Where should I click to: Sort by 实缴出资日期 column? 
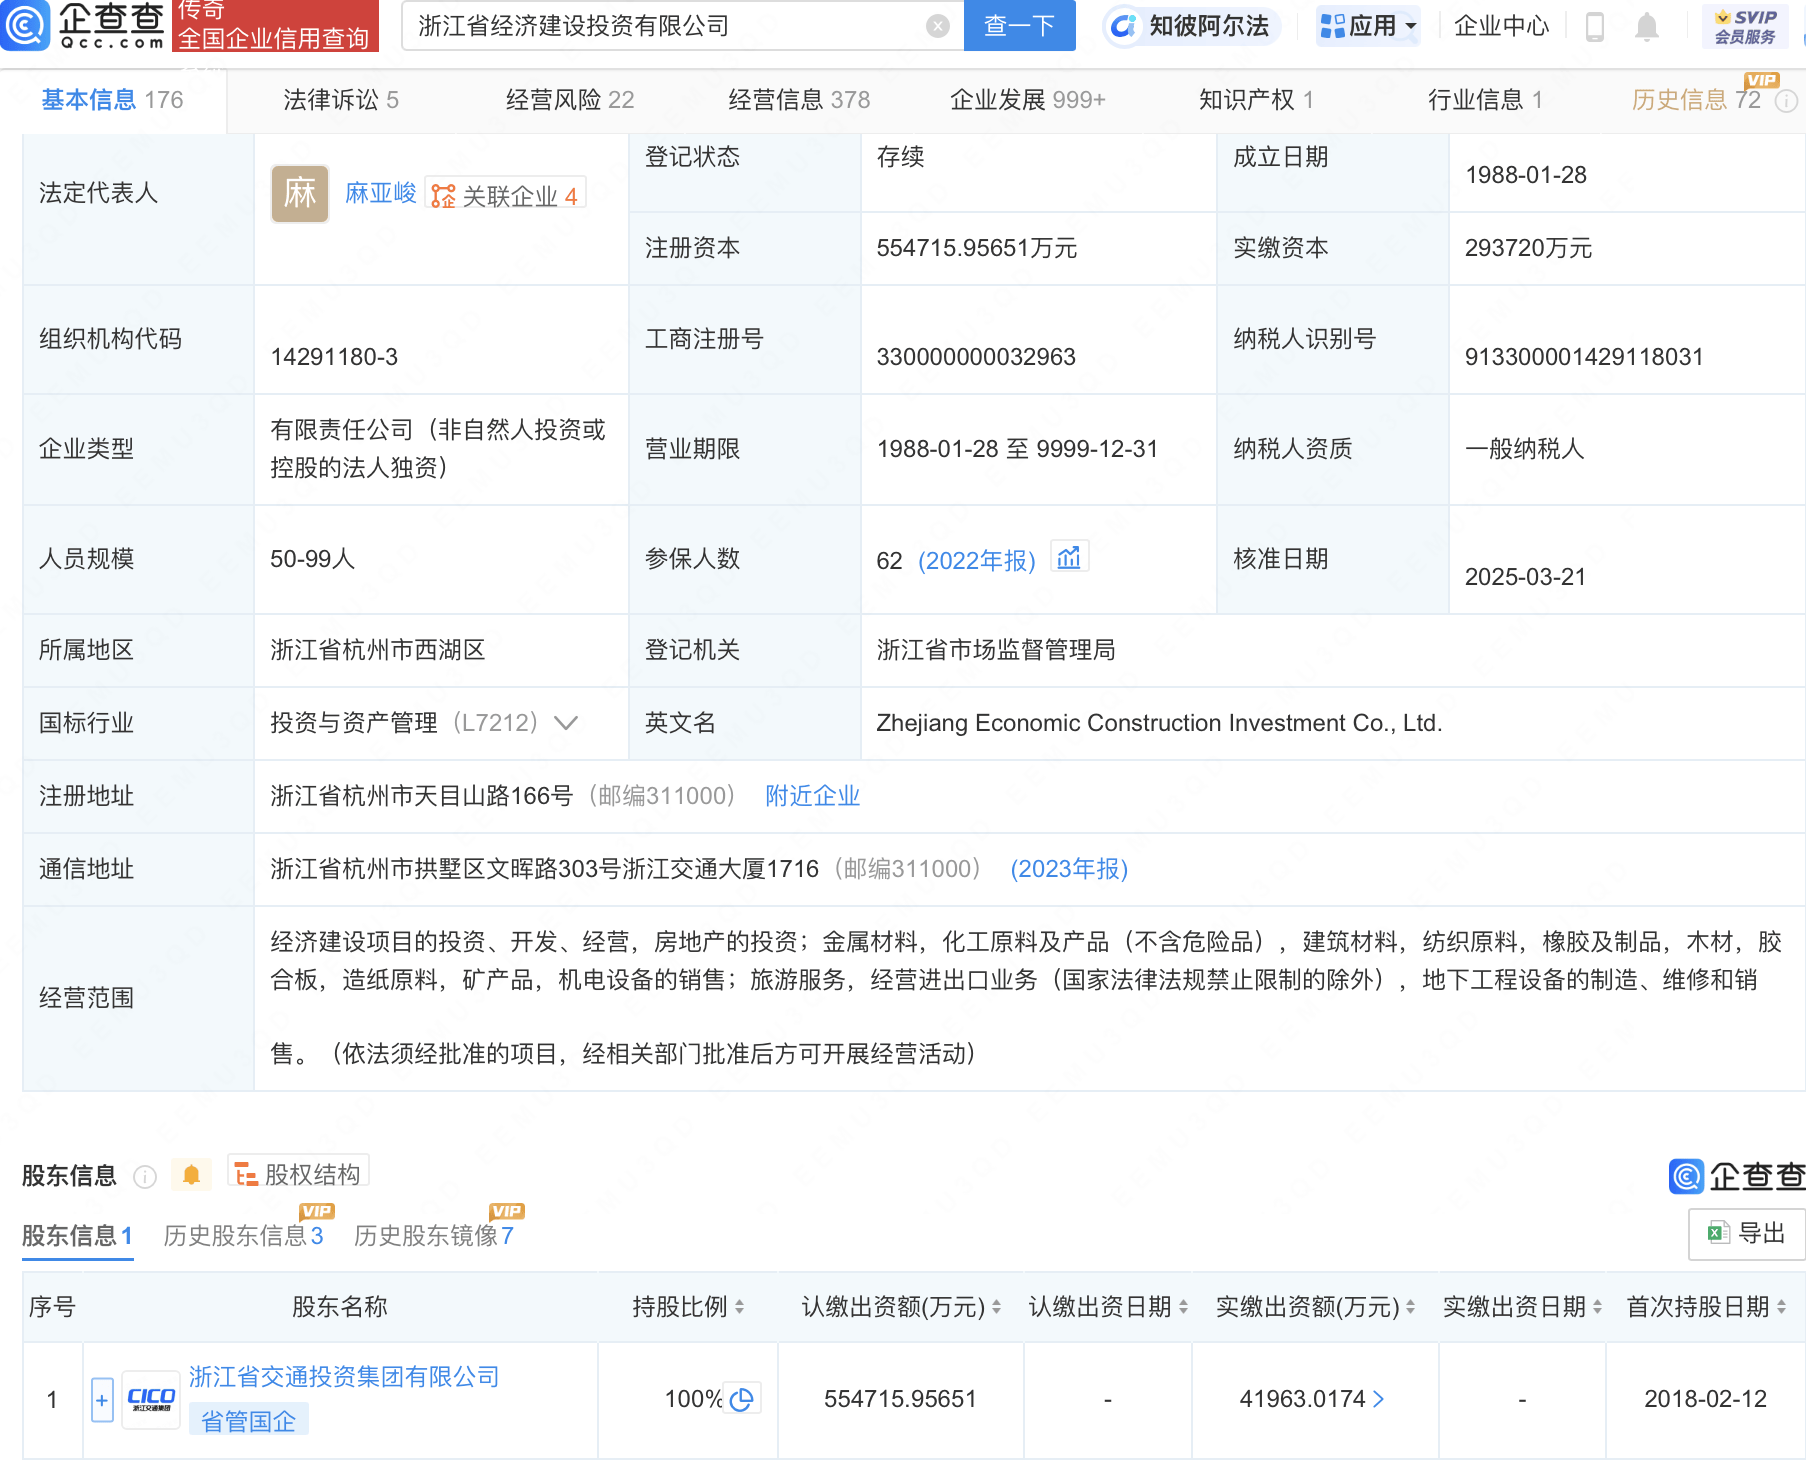click(x=1597, y=1307)
